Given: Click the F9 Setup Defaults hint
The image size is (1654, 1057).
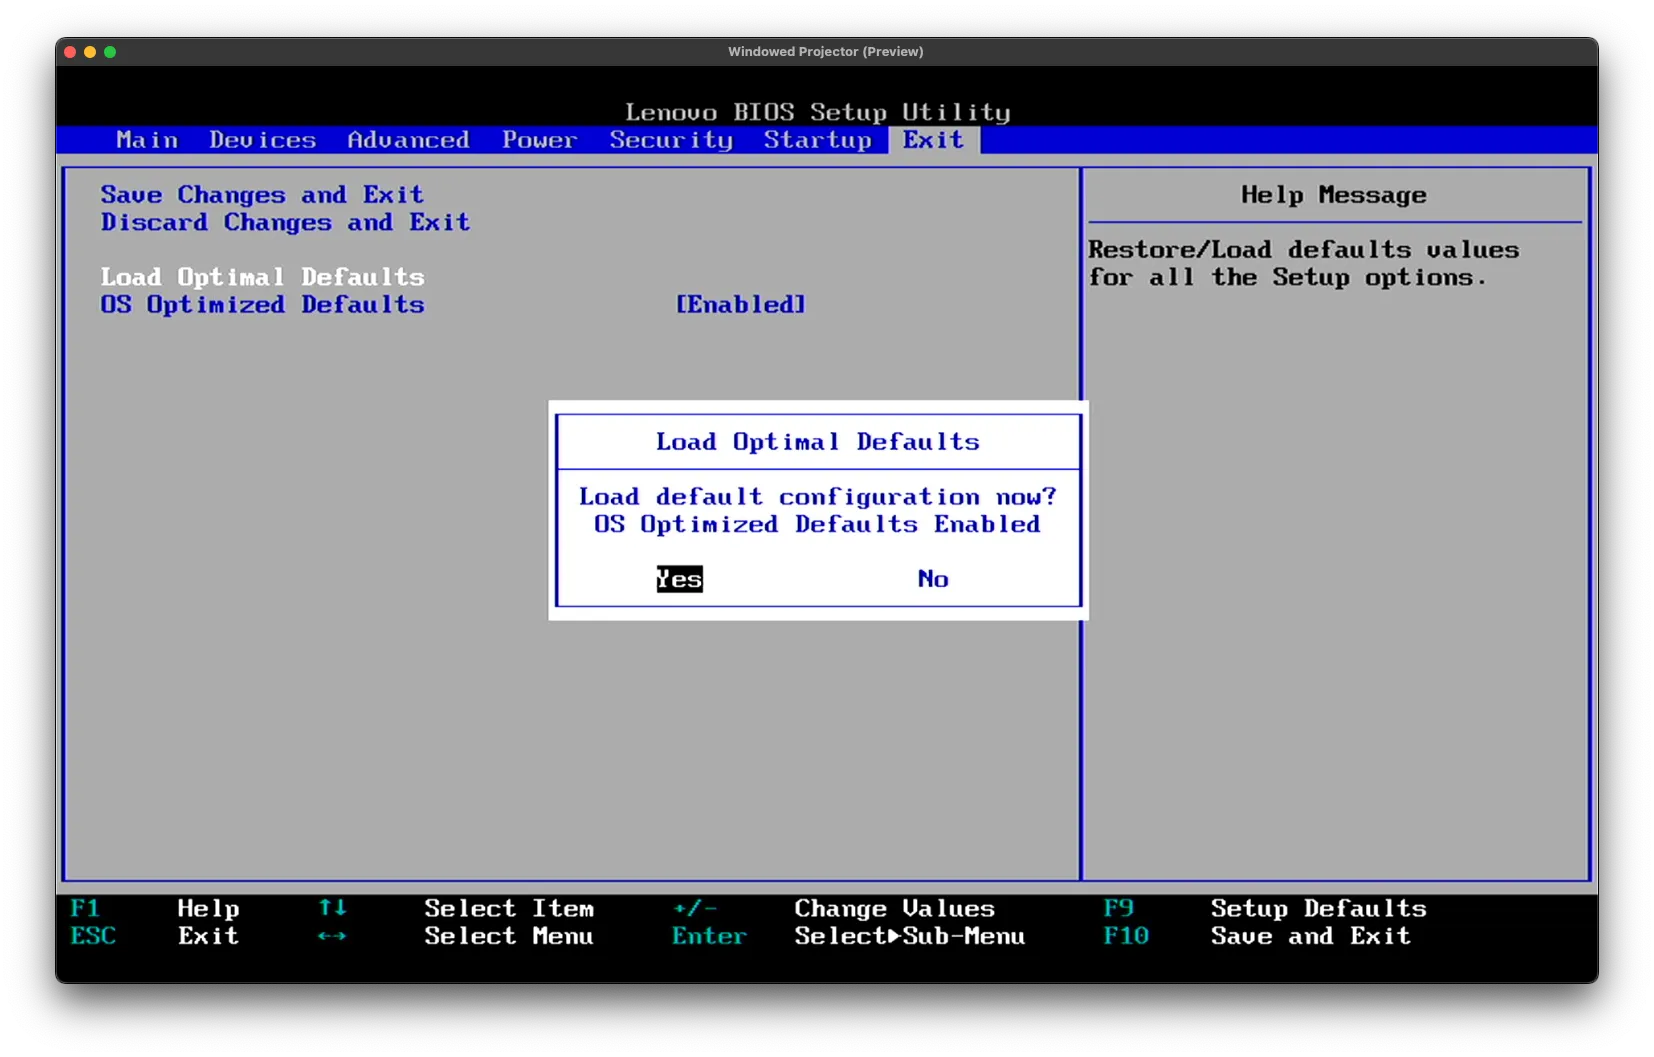Looking at the screenshot, I should coord(1264,909).
